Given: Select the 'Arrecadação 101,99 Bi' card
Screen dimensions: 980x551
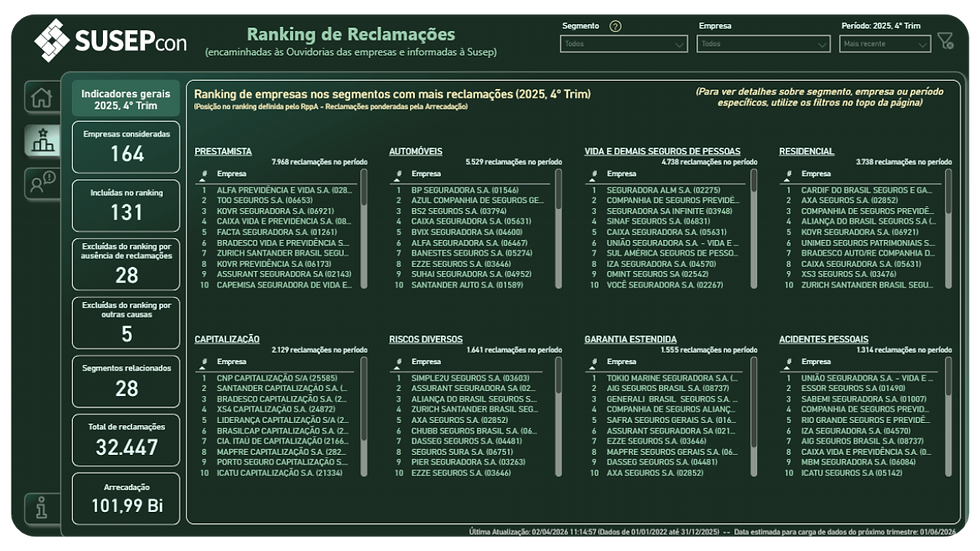Looking at the screenshot, I should tap(126, 498).
